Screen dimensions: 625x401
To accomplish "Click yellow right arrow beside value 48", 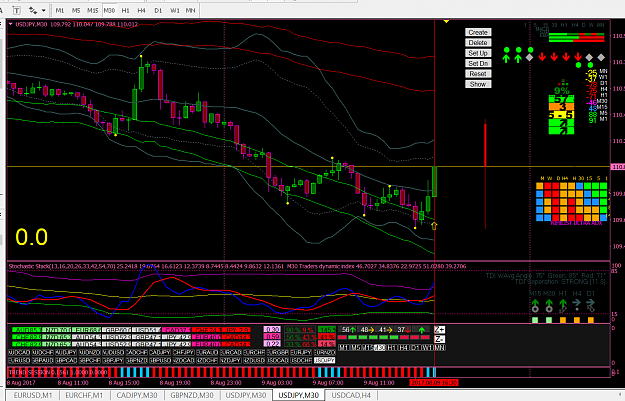I will (371, 330).
